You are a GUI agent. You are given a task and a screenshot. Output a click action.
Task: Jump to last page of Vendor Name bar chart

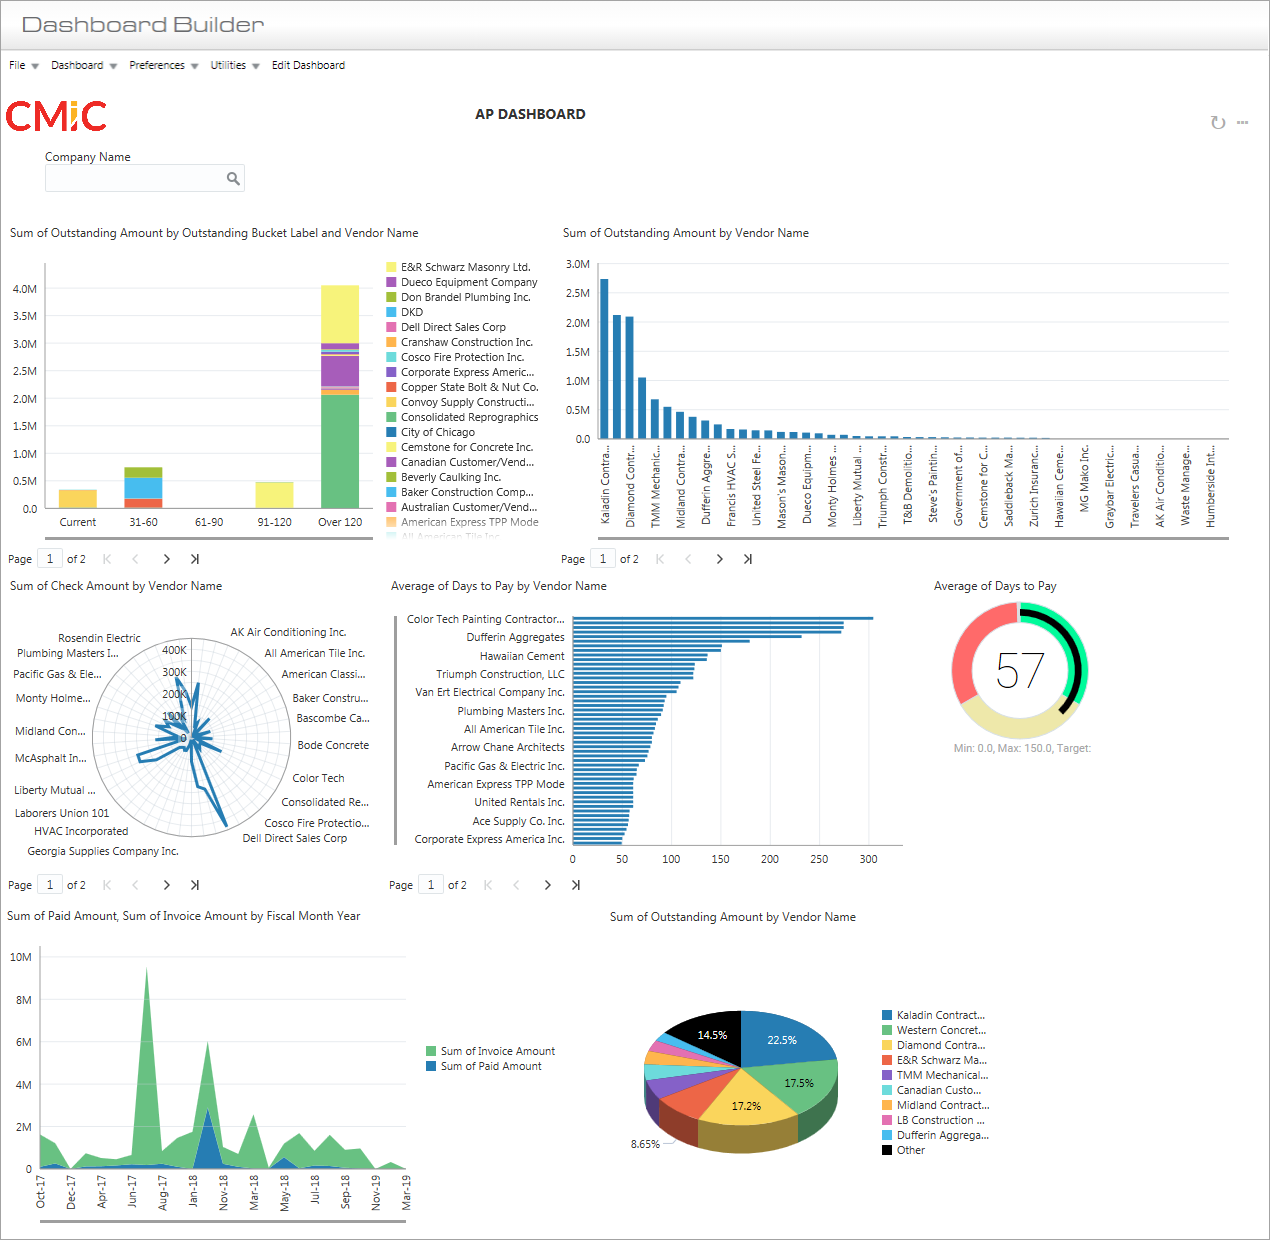748,559
